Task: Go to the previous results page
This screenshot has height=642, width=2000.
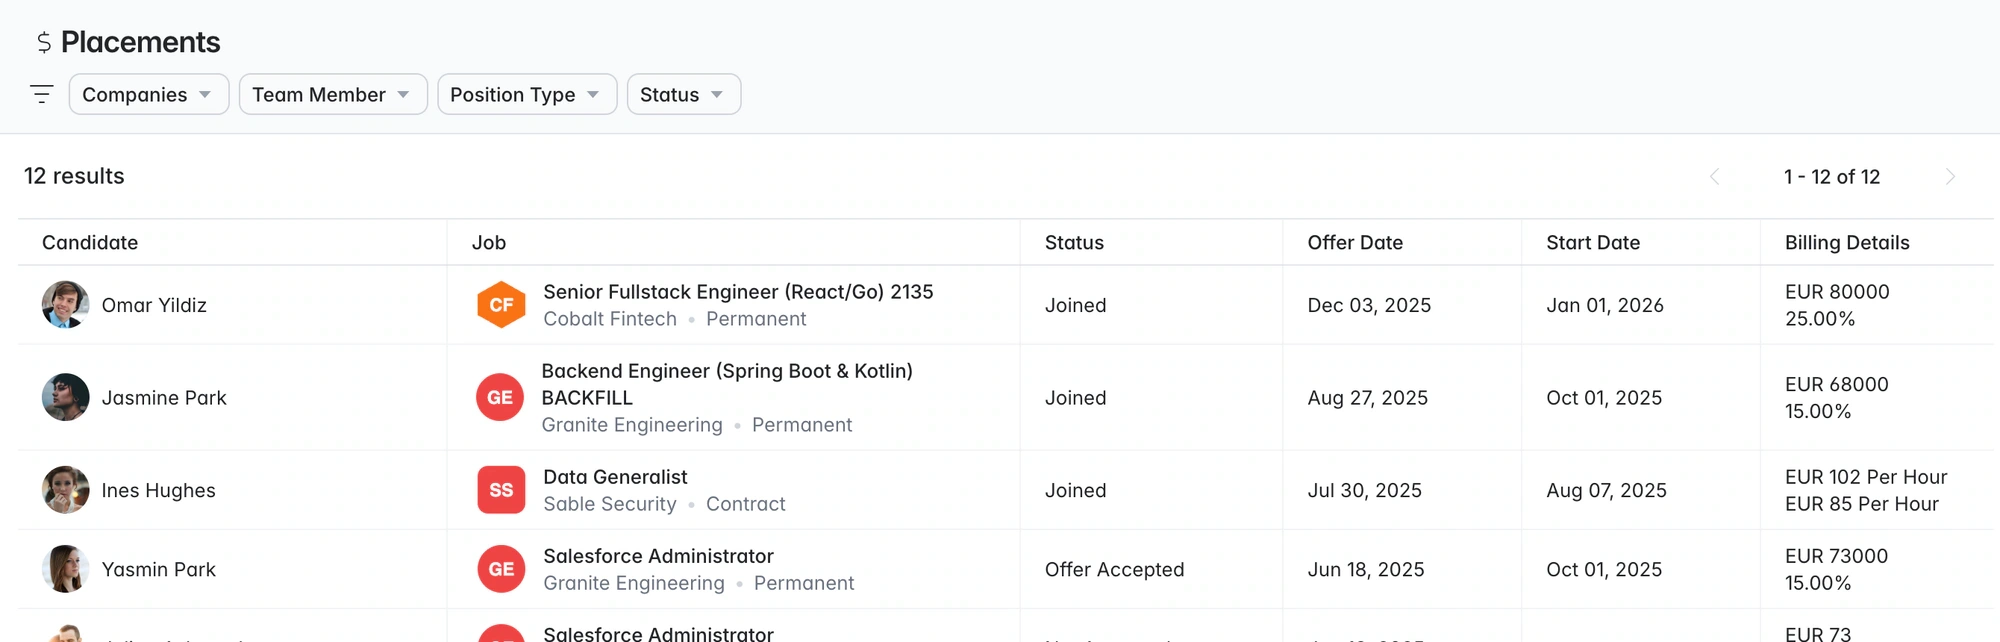Action: coord(1714,177)
